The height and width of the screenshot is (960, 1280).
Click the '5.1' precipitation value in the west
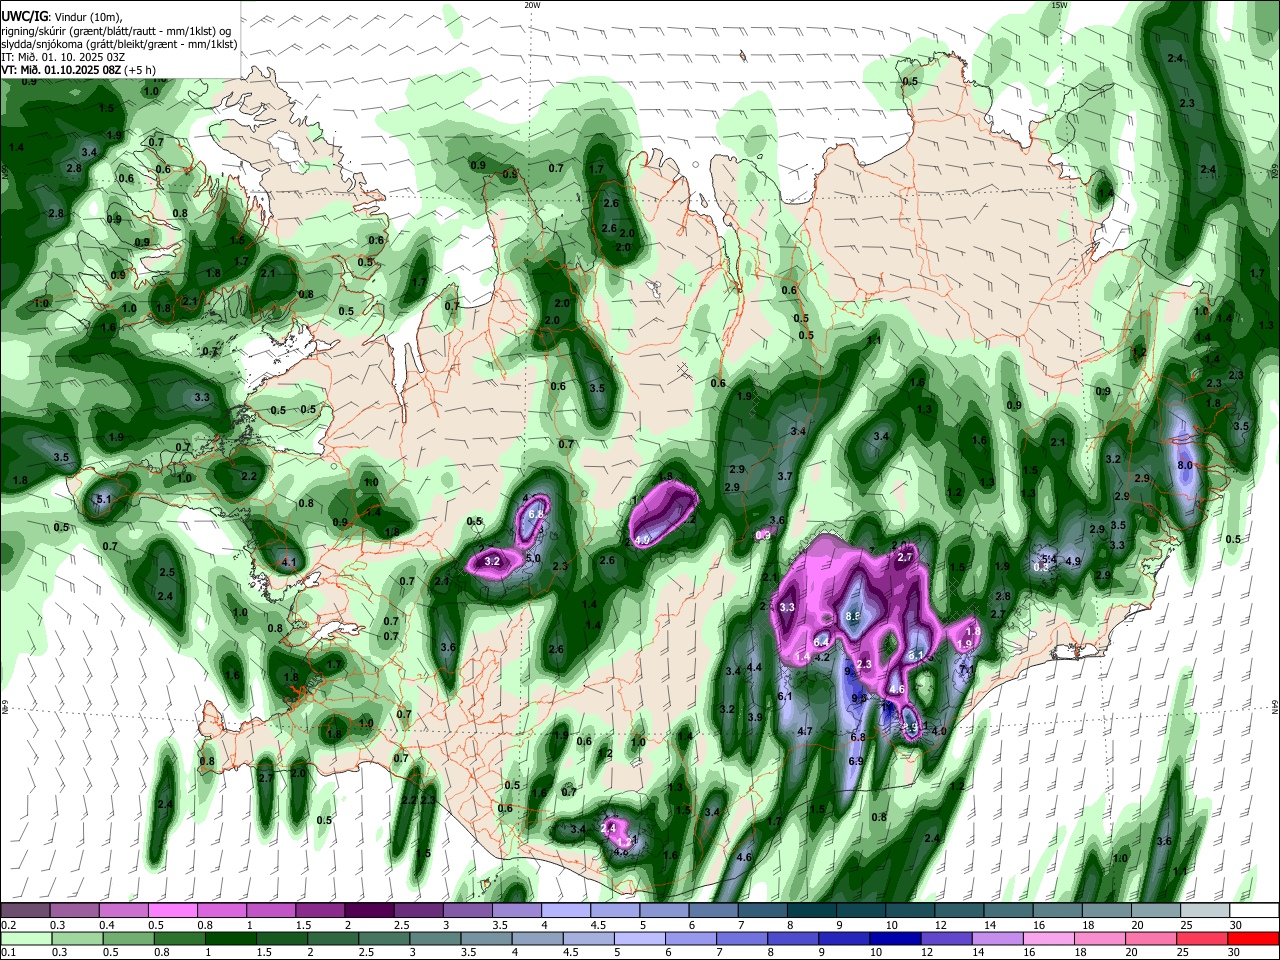tap(103, 499)
